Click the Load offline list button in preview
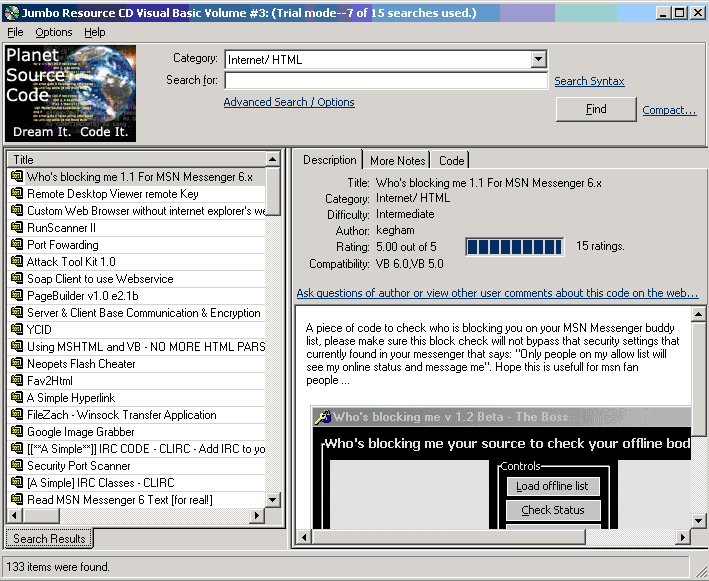 pos(553,487)
